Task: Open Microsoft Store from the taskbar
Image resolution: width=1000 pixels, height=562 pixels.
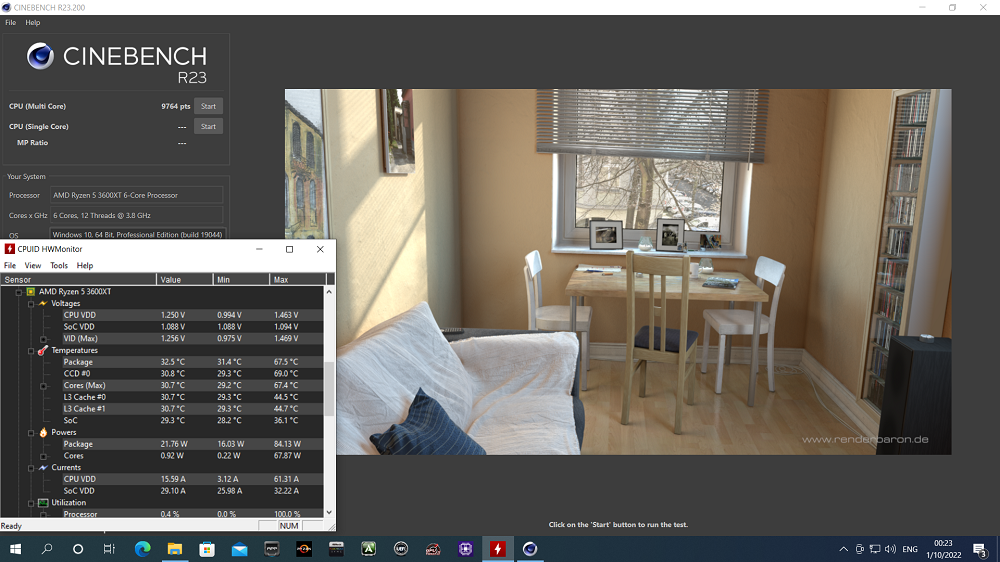Action: point(207,549)
